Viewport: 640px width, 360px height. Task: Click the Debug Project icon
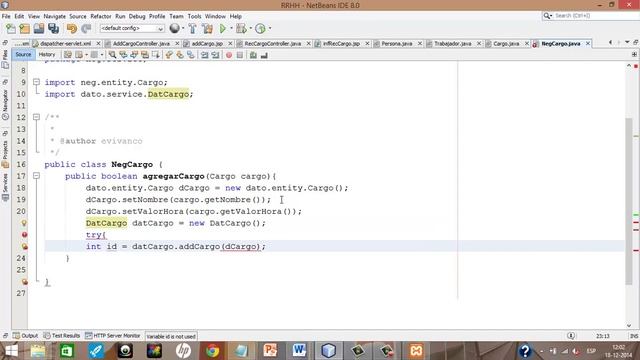click(241, 29)
